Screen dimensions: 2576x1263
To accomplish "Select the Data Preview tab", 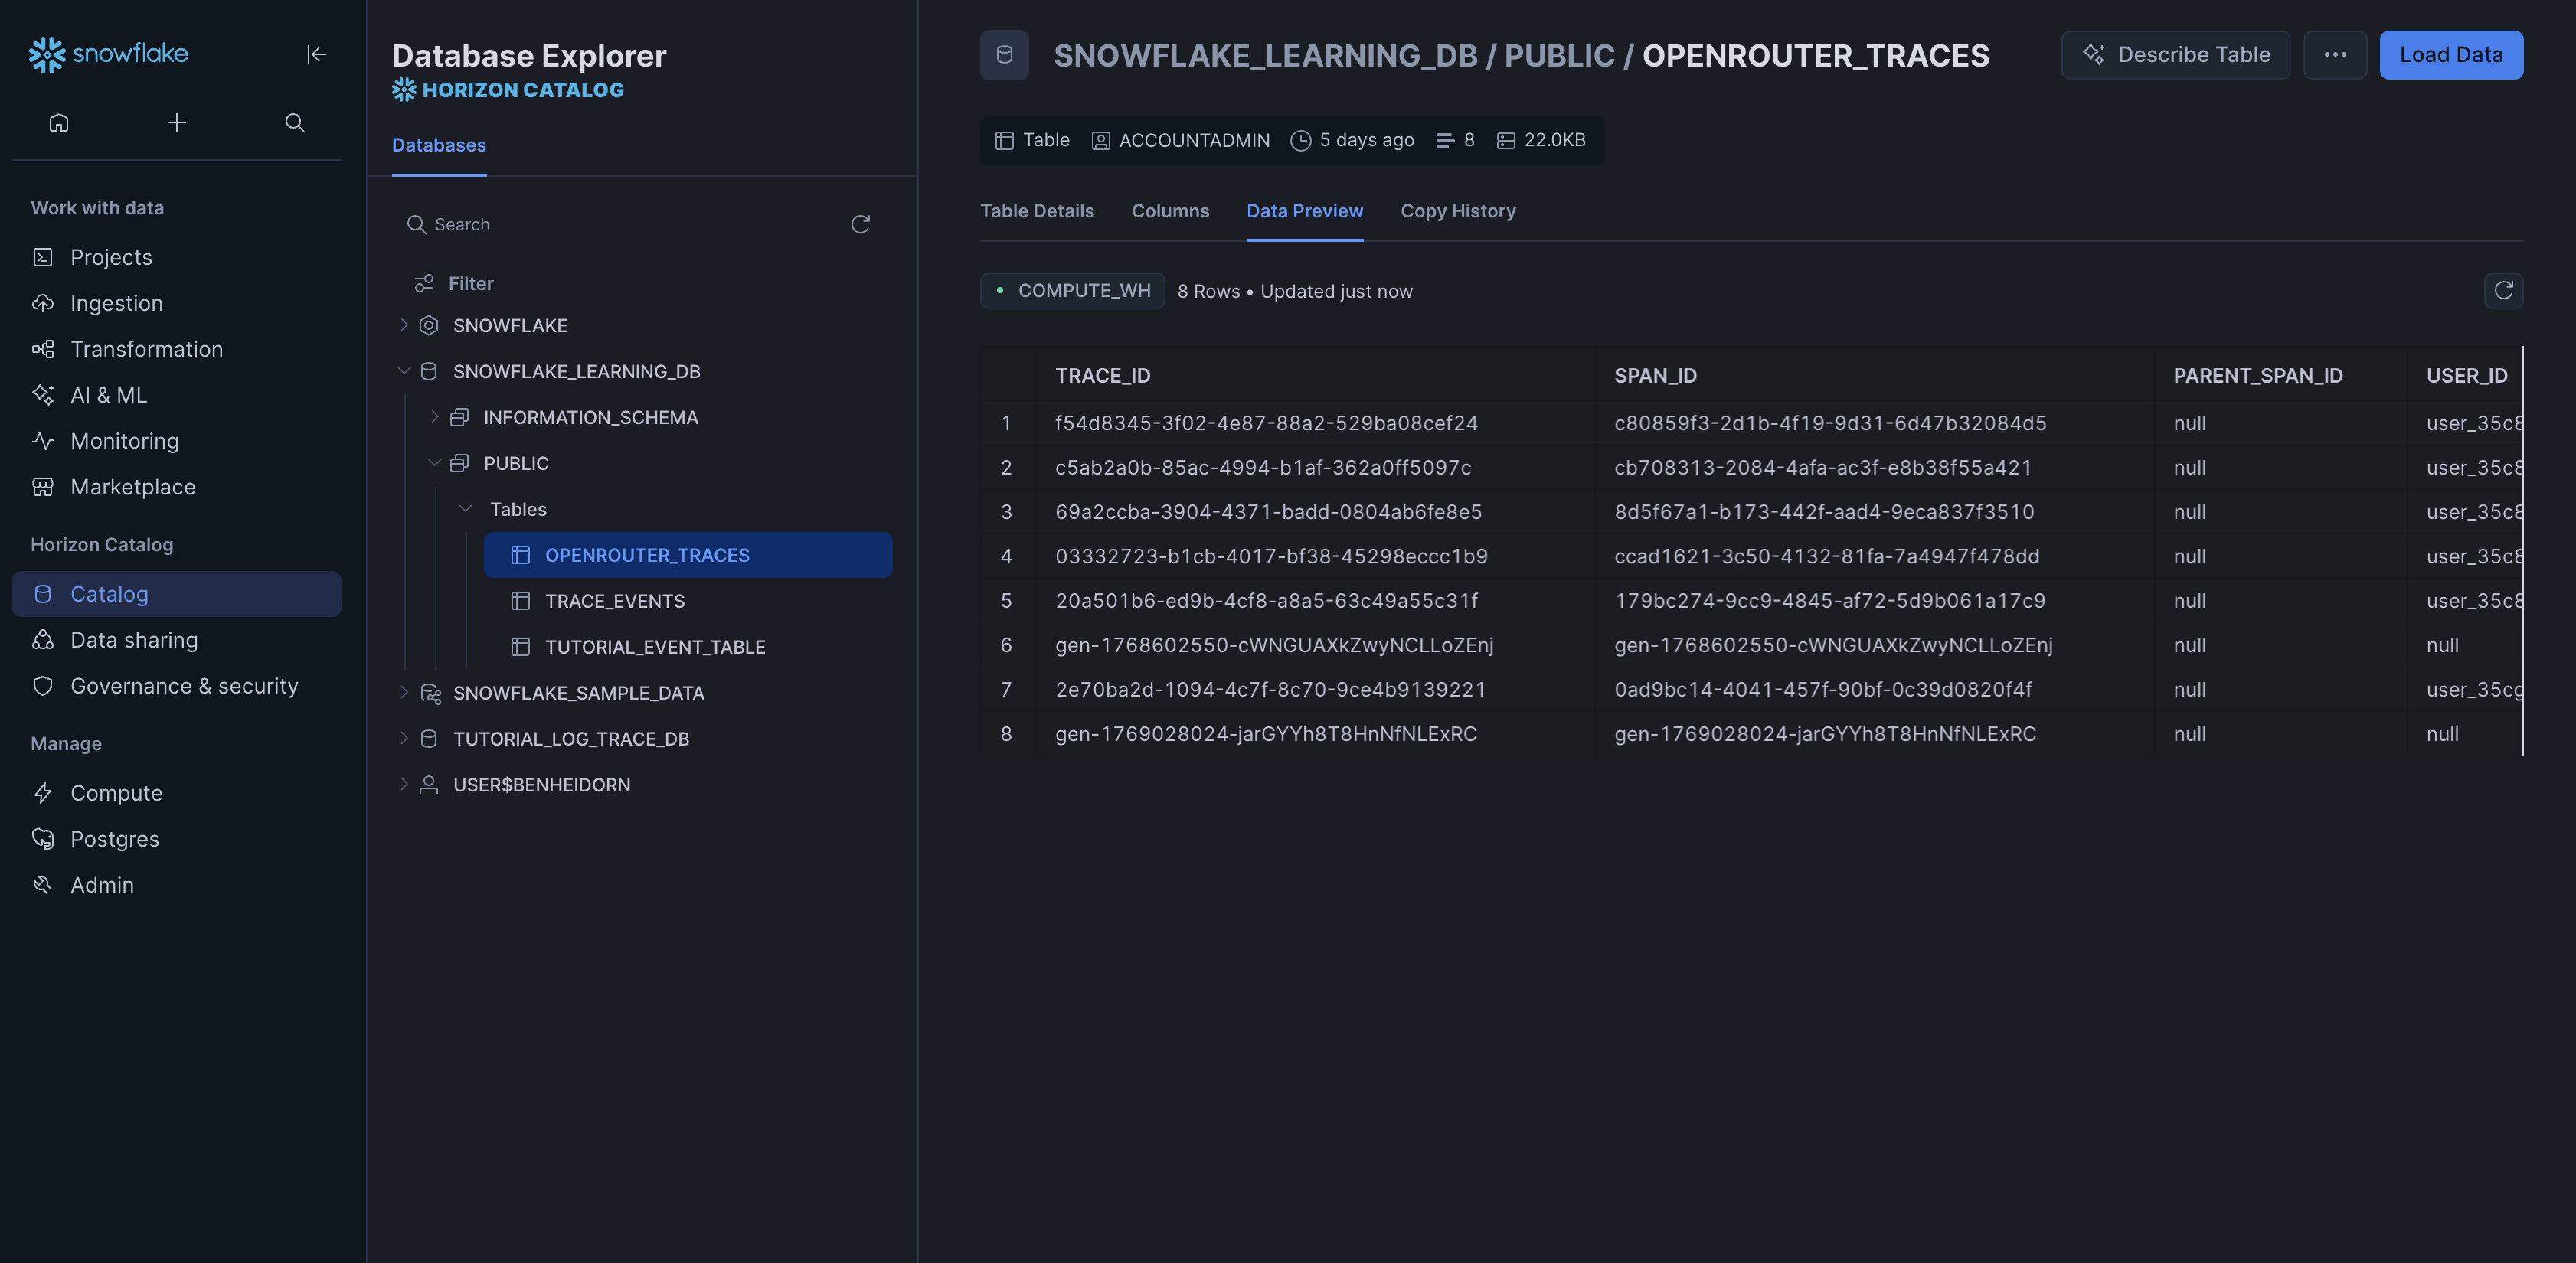I will [x=1304, y=211].
